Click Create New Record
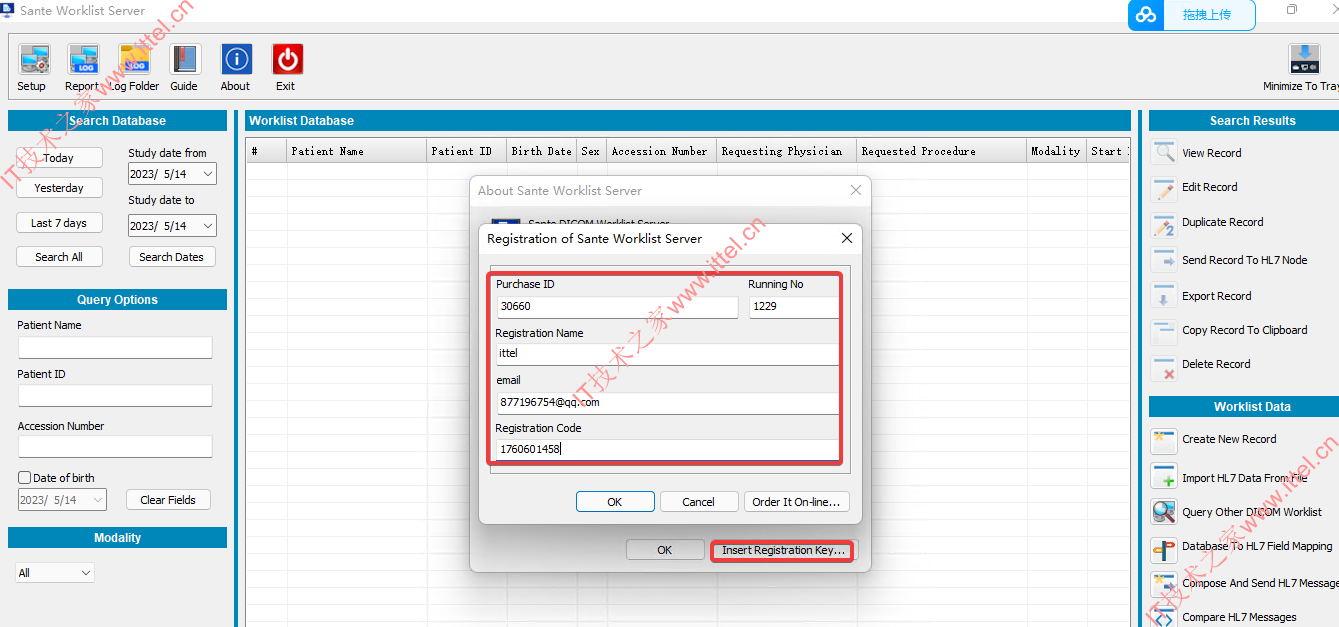This screenshot has width=1339, height=627. click(1229, 439)
